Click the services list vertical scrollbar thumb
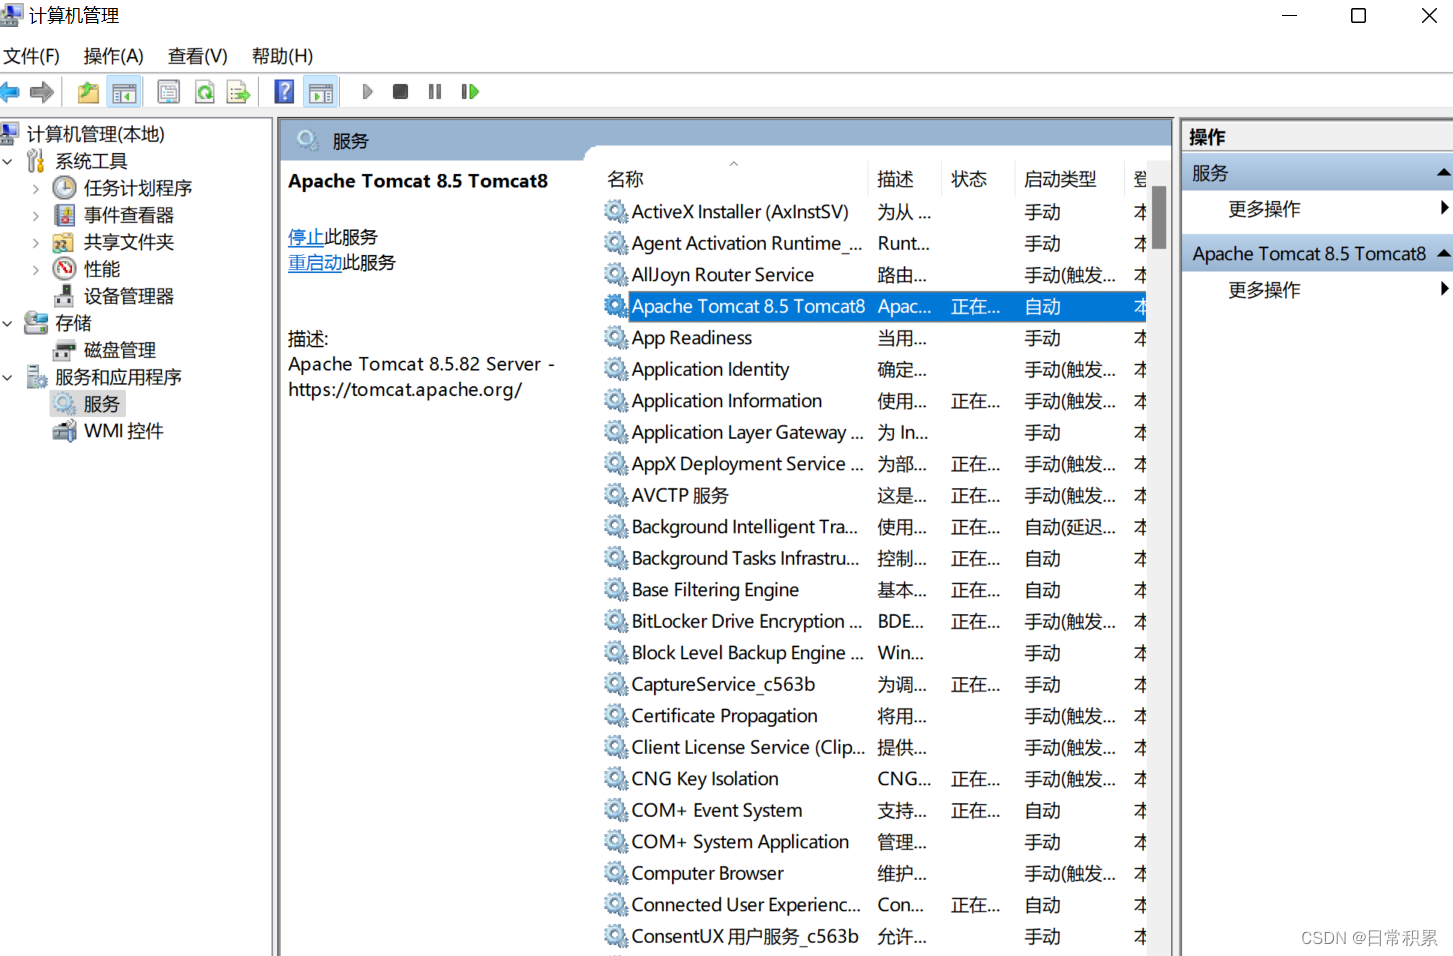 pyautogui.click(x=1159, y=217)
